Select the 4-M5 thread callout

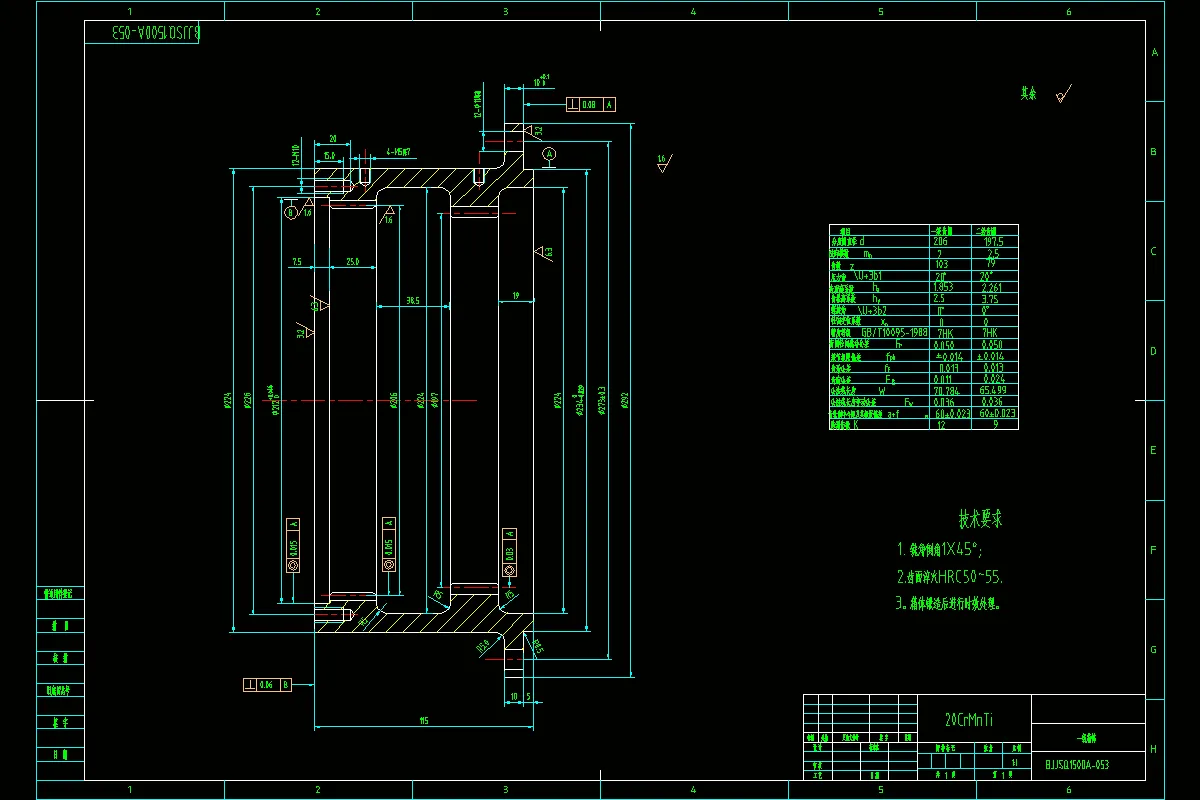coord(398,152)
